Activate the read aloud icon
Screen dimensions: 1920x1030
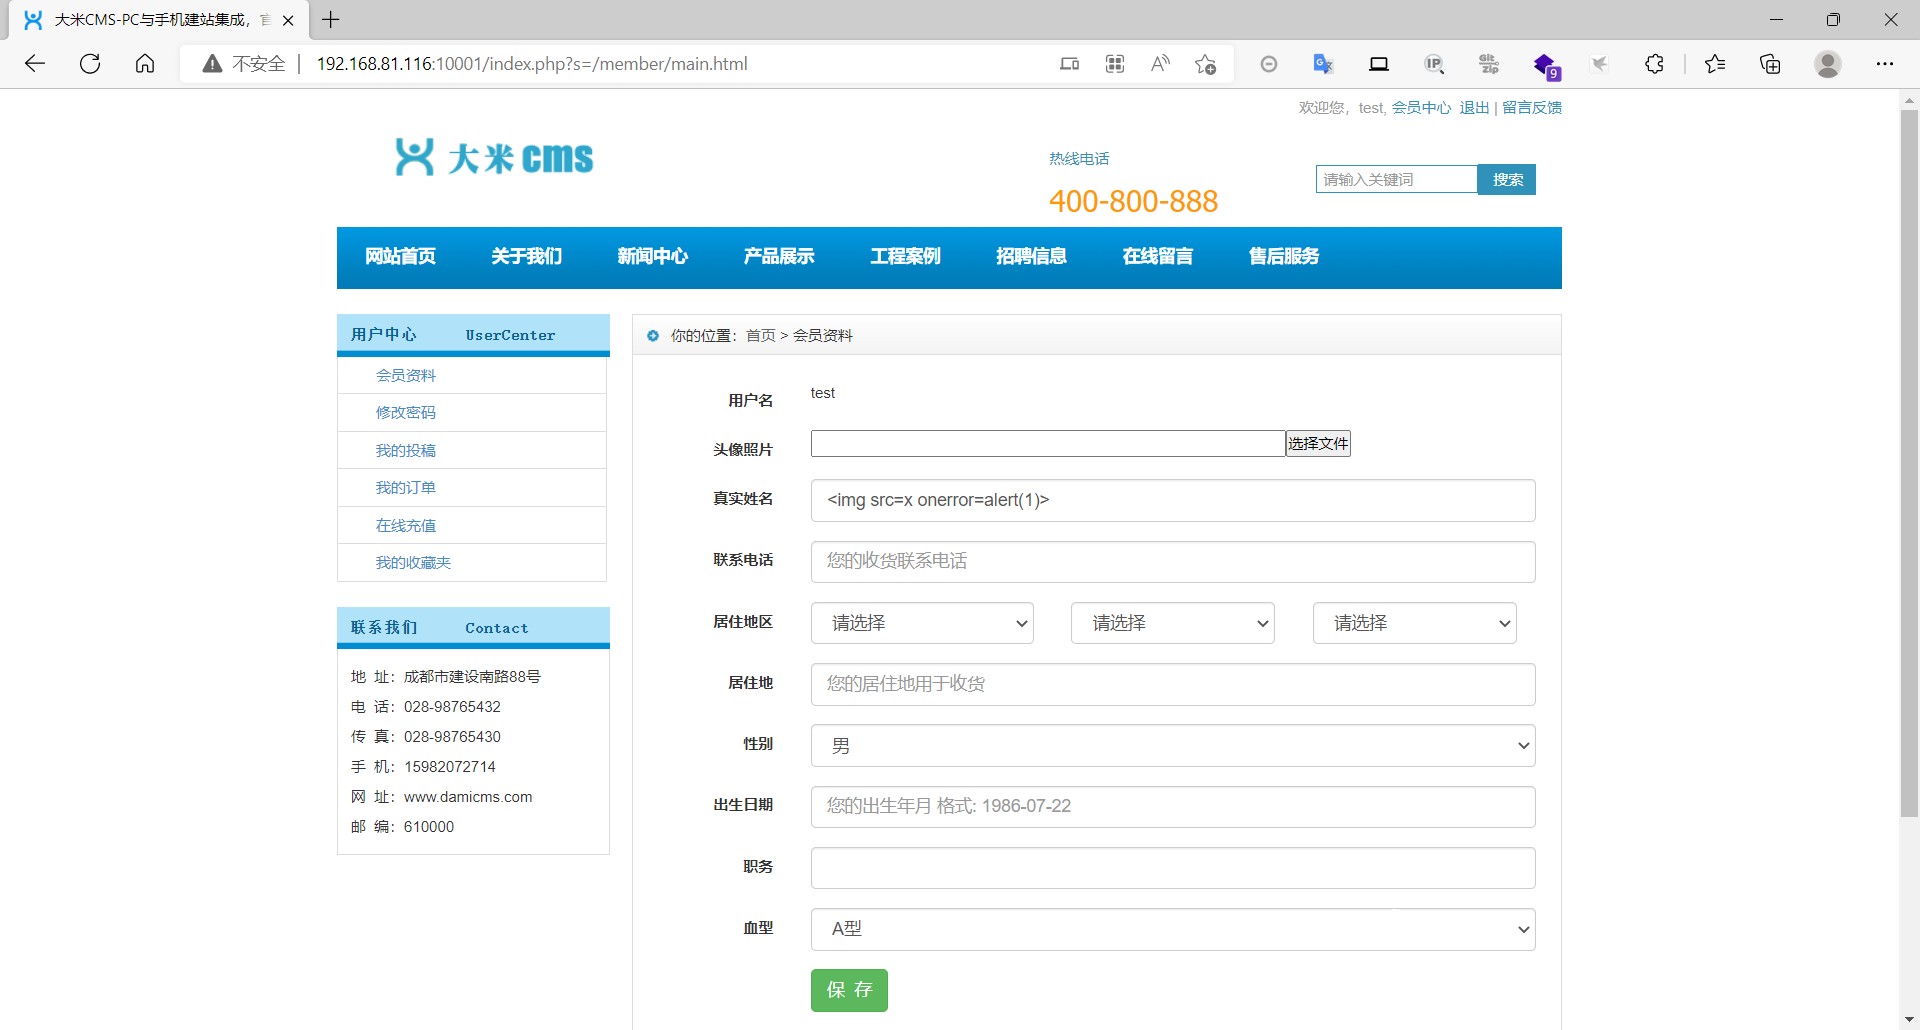(x=1160, y=64)
